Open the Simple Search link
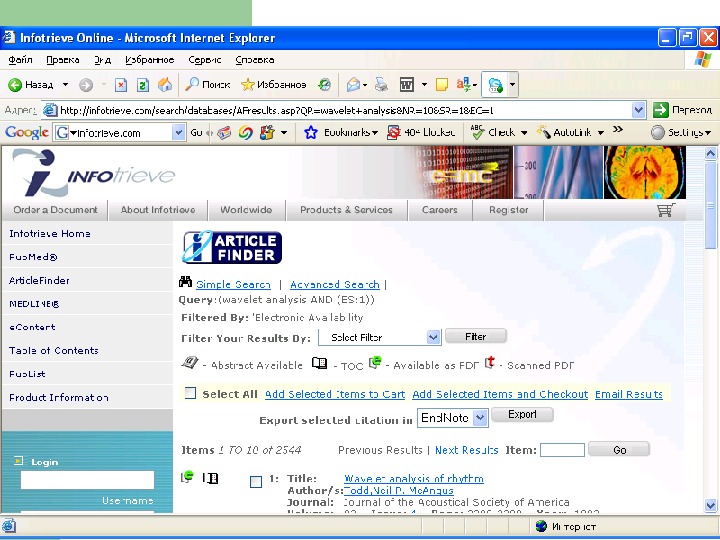 click(233, 284)
